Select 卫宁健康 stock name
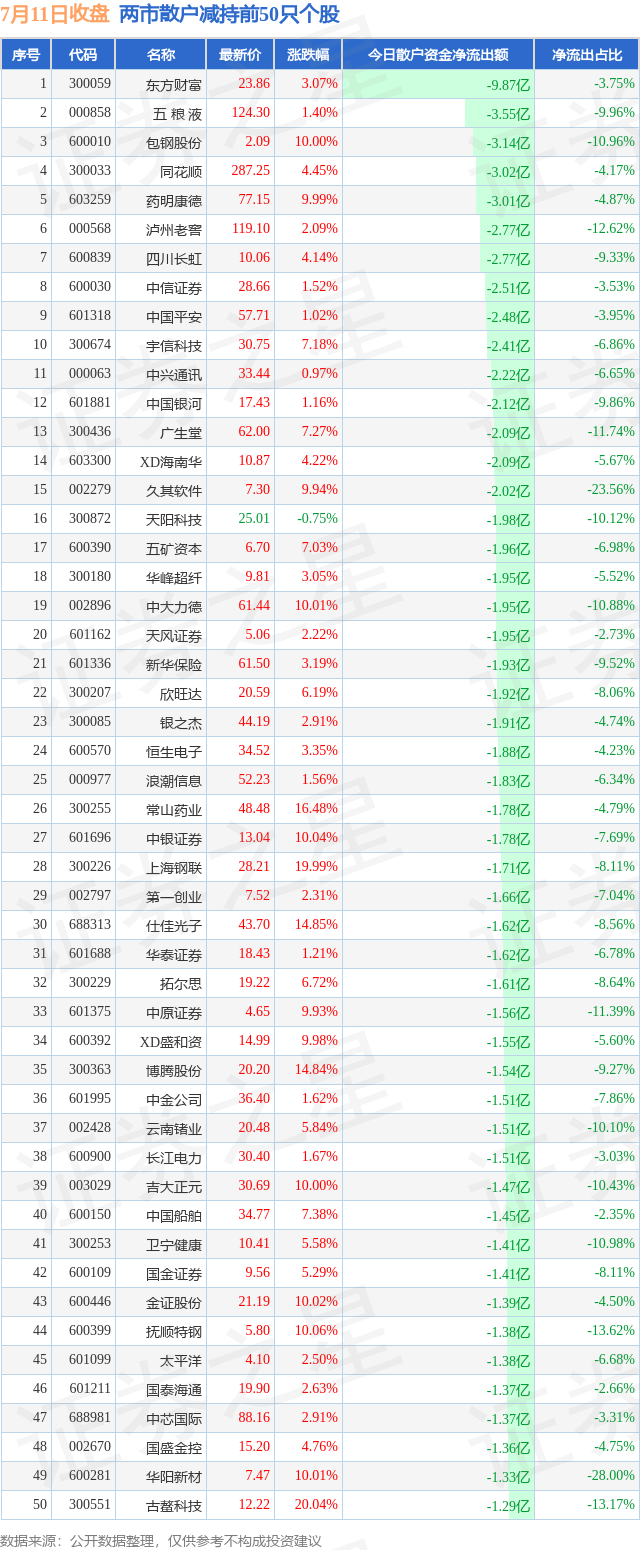The width and height of the screenshot is (640, 1550). (174, 1244)
